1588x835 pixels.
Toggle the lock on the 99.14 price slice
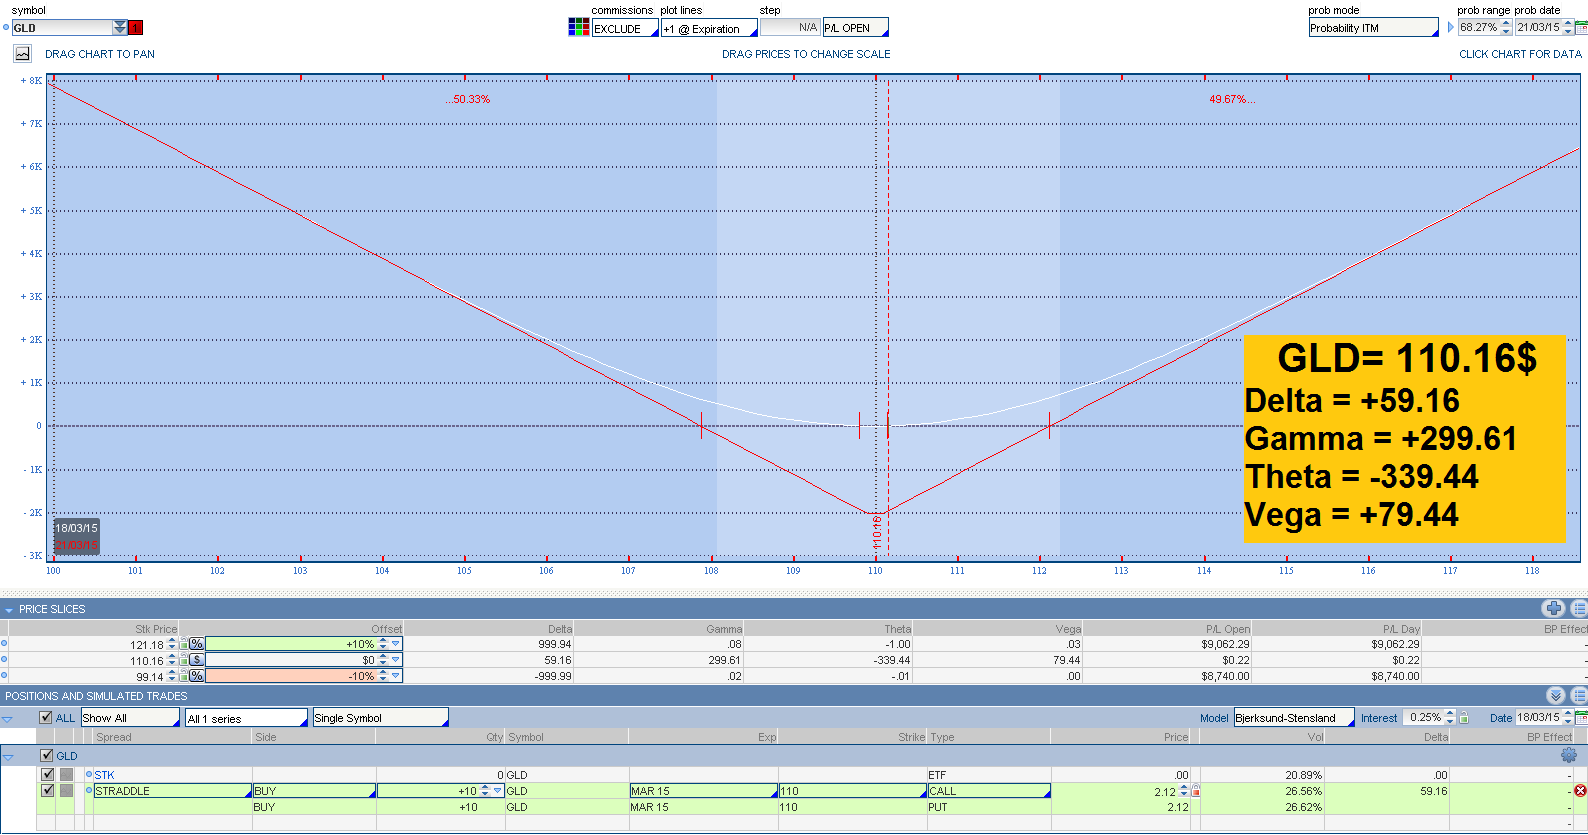(183, 676)
